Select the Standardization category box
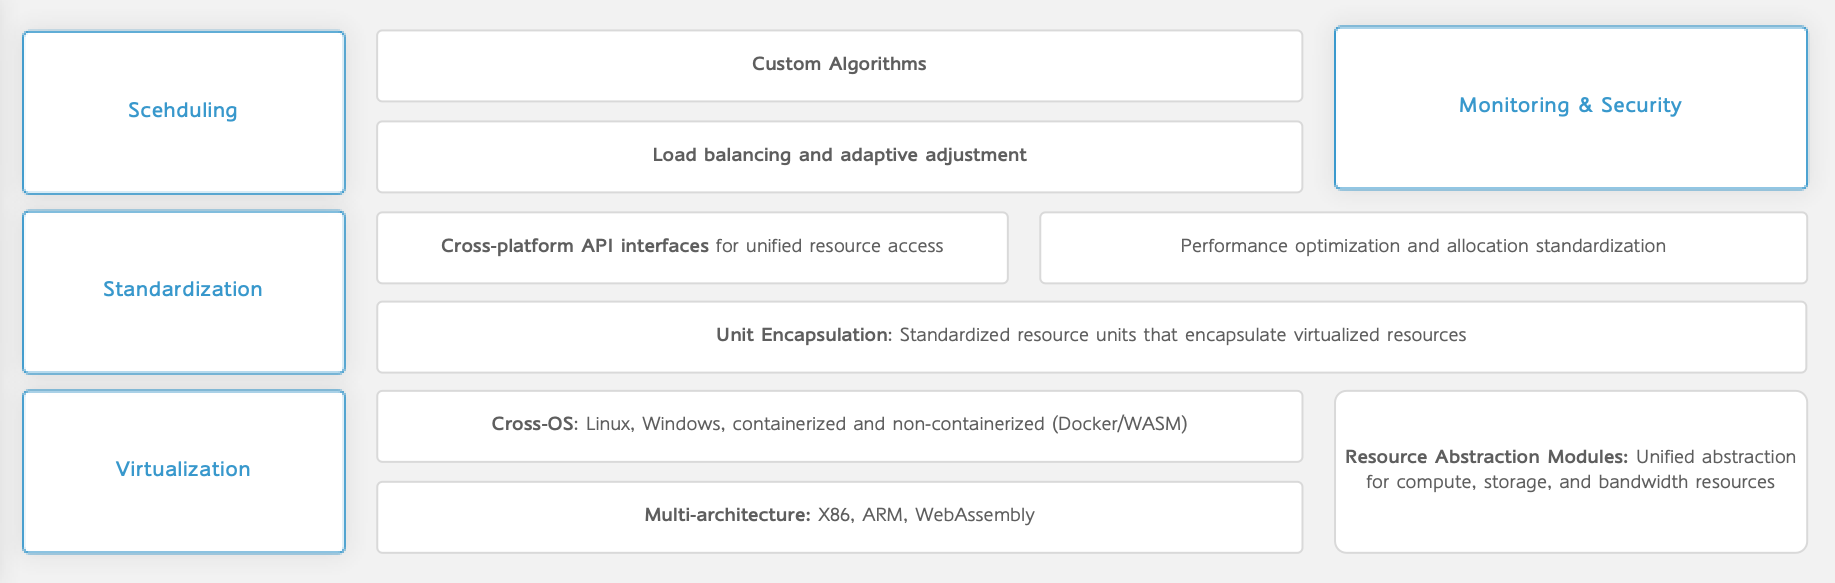The height and width of the screenshot is (583, 1835). 183,290
